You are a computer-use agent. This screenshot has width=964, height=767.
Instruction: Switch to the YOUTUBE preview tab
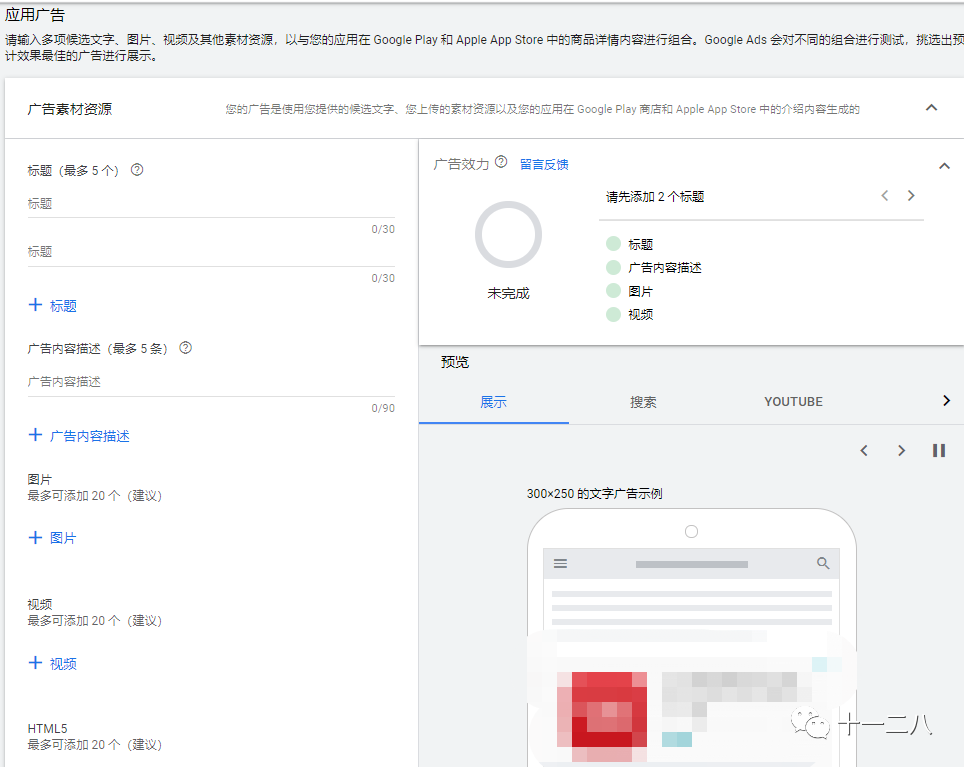click(792, 401)
